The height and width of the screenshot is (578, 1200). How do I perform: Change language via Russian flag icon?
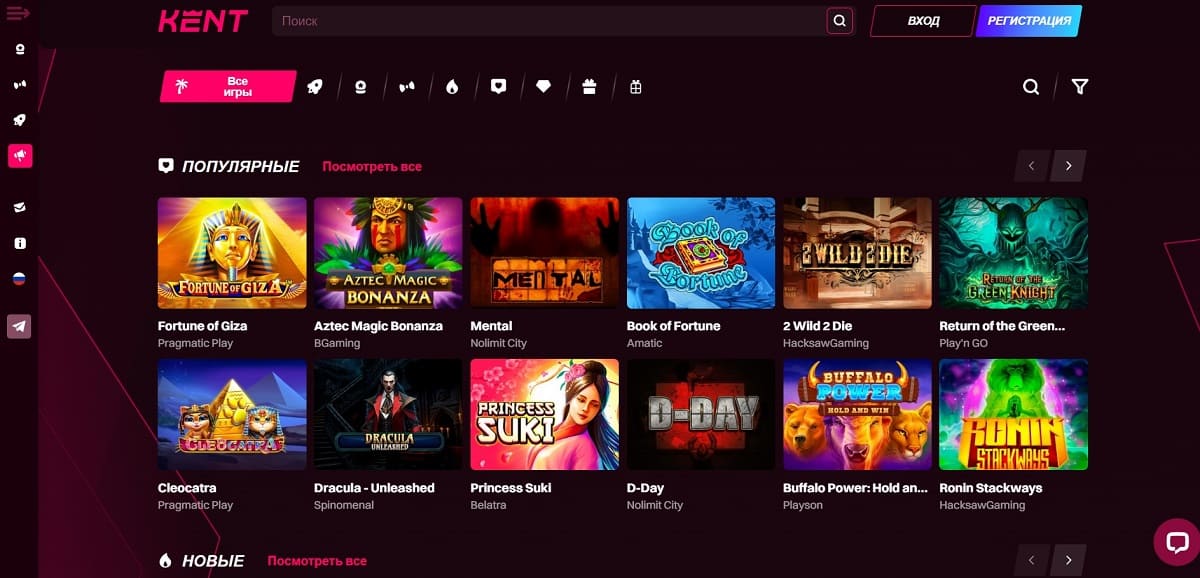(20, 279)
